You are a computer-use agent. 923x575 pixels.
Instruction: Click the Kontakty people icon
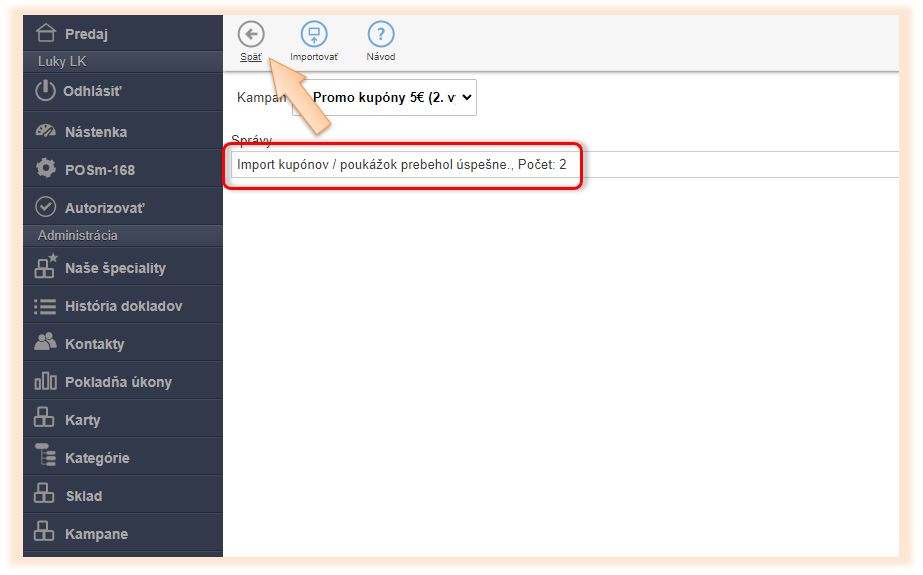45,343
